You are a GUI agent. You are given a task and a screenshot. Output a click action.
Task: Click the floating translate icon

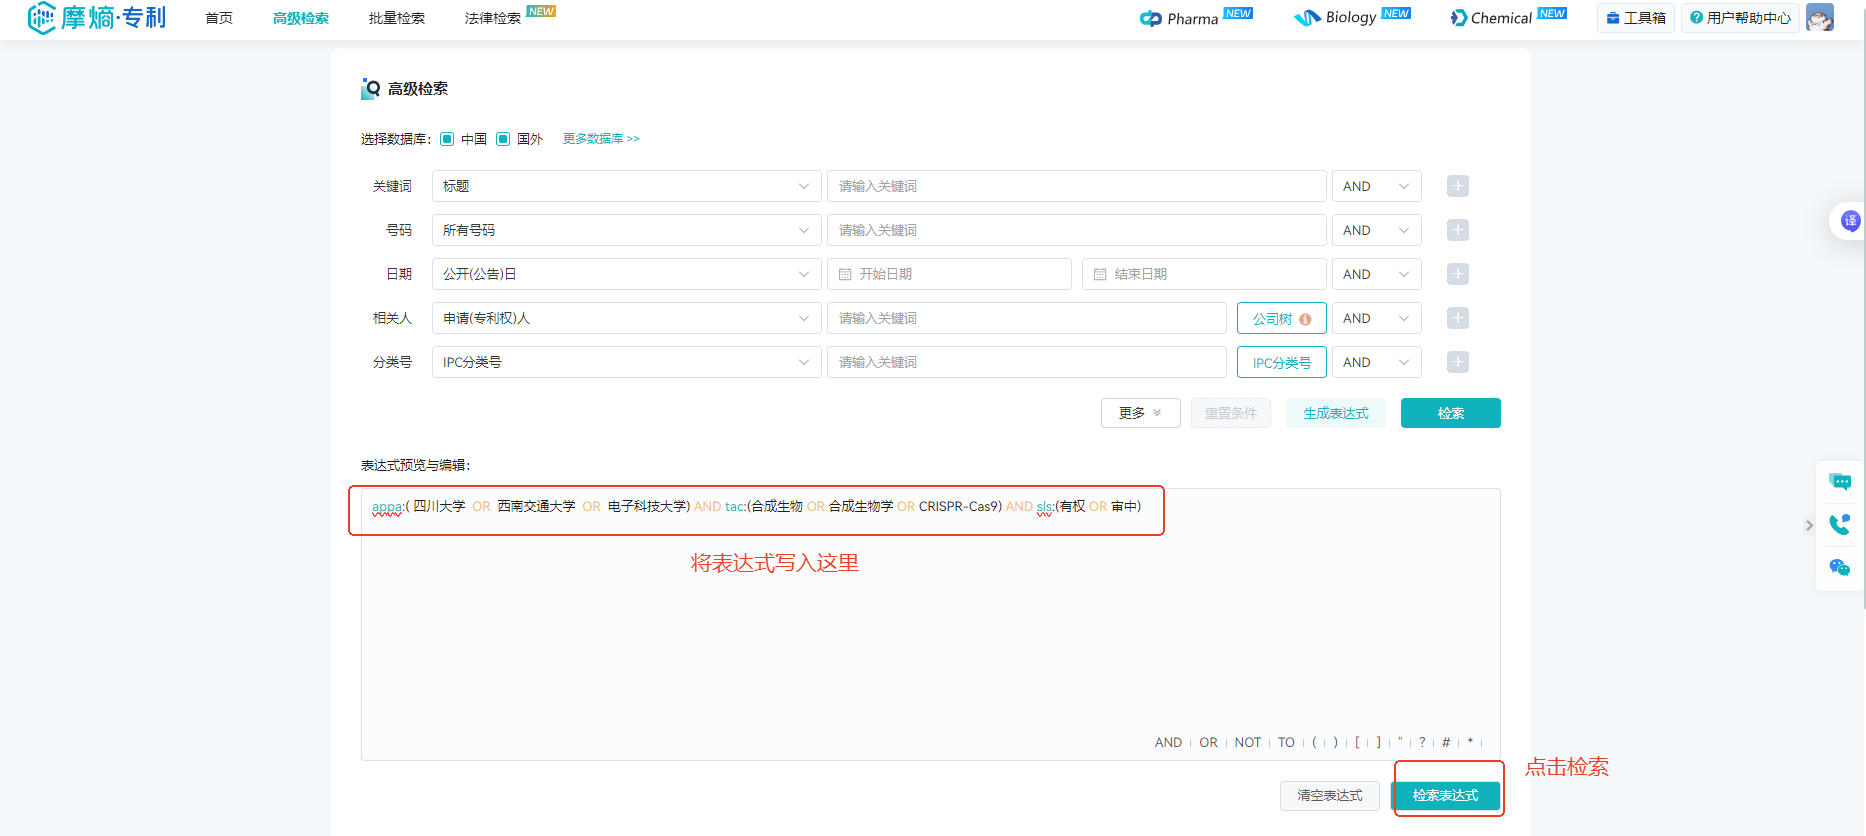(x=1850, y=220)
